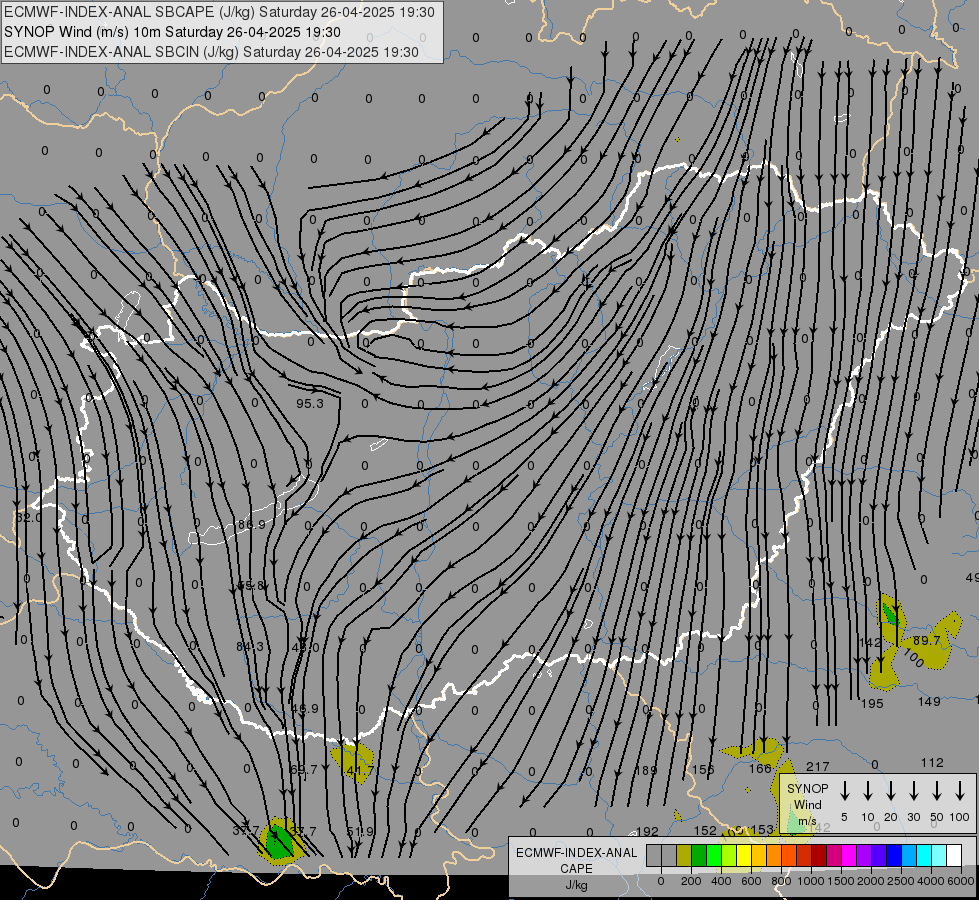This screenshot has width=979, height=900.
Task: Pick the dark green CAPE legend swatch
Action: [x=699, y=856]
